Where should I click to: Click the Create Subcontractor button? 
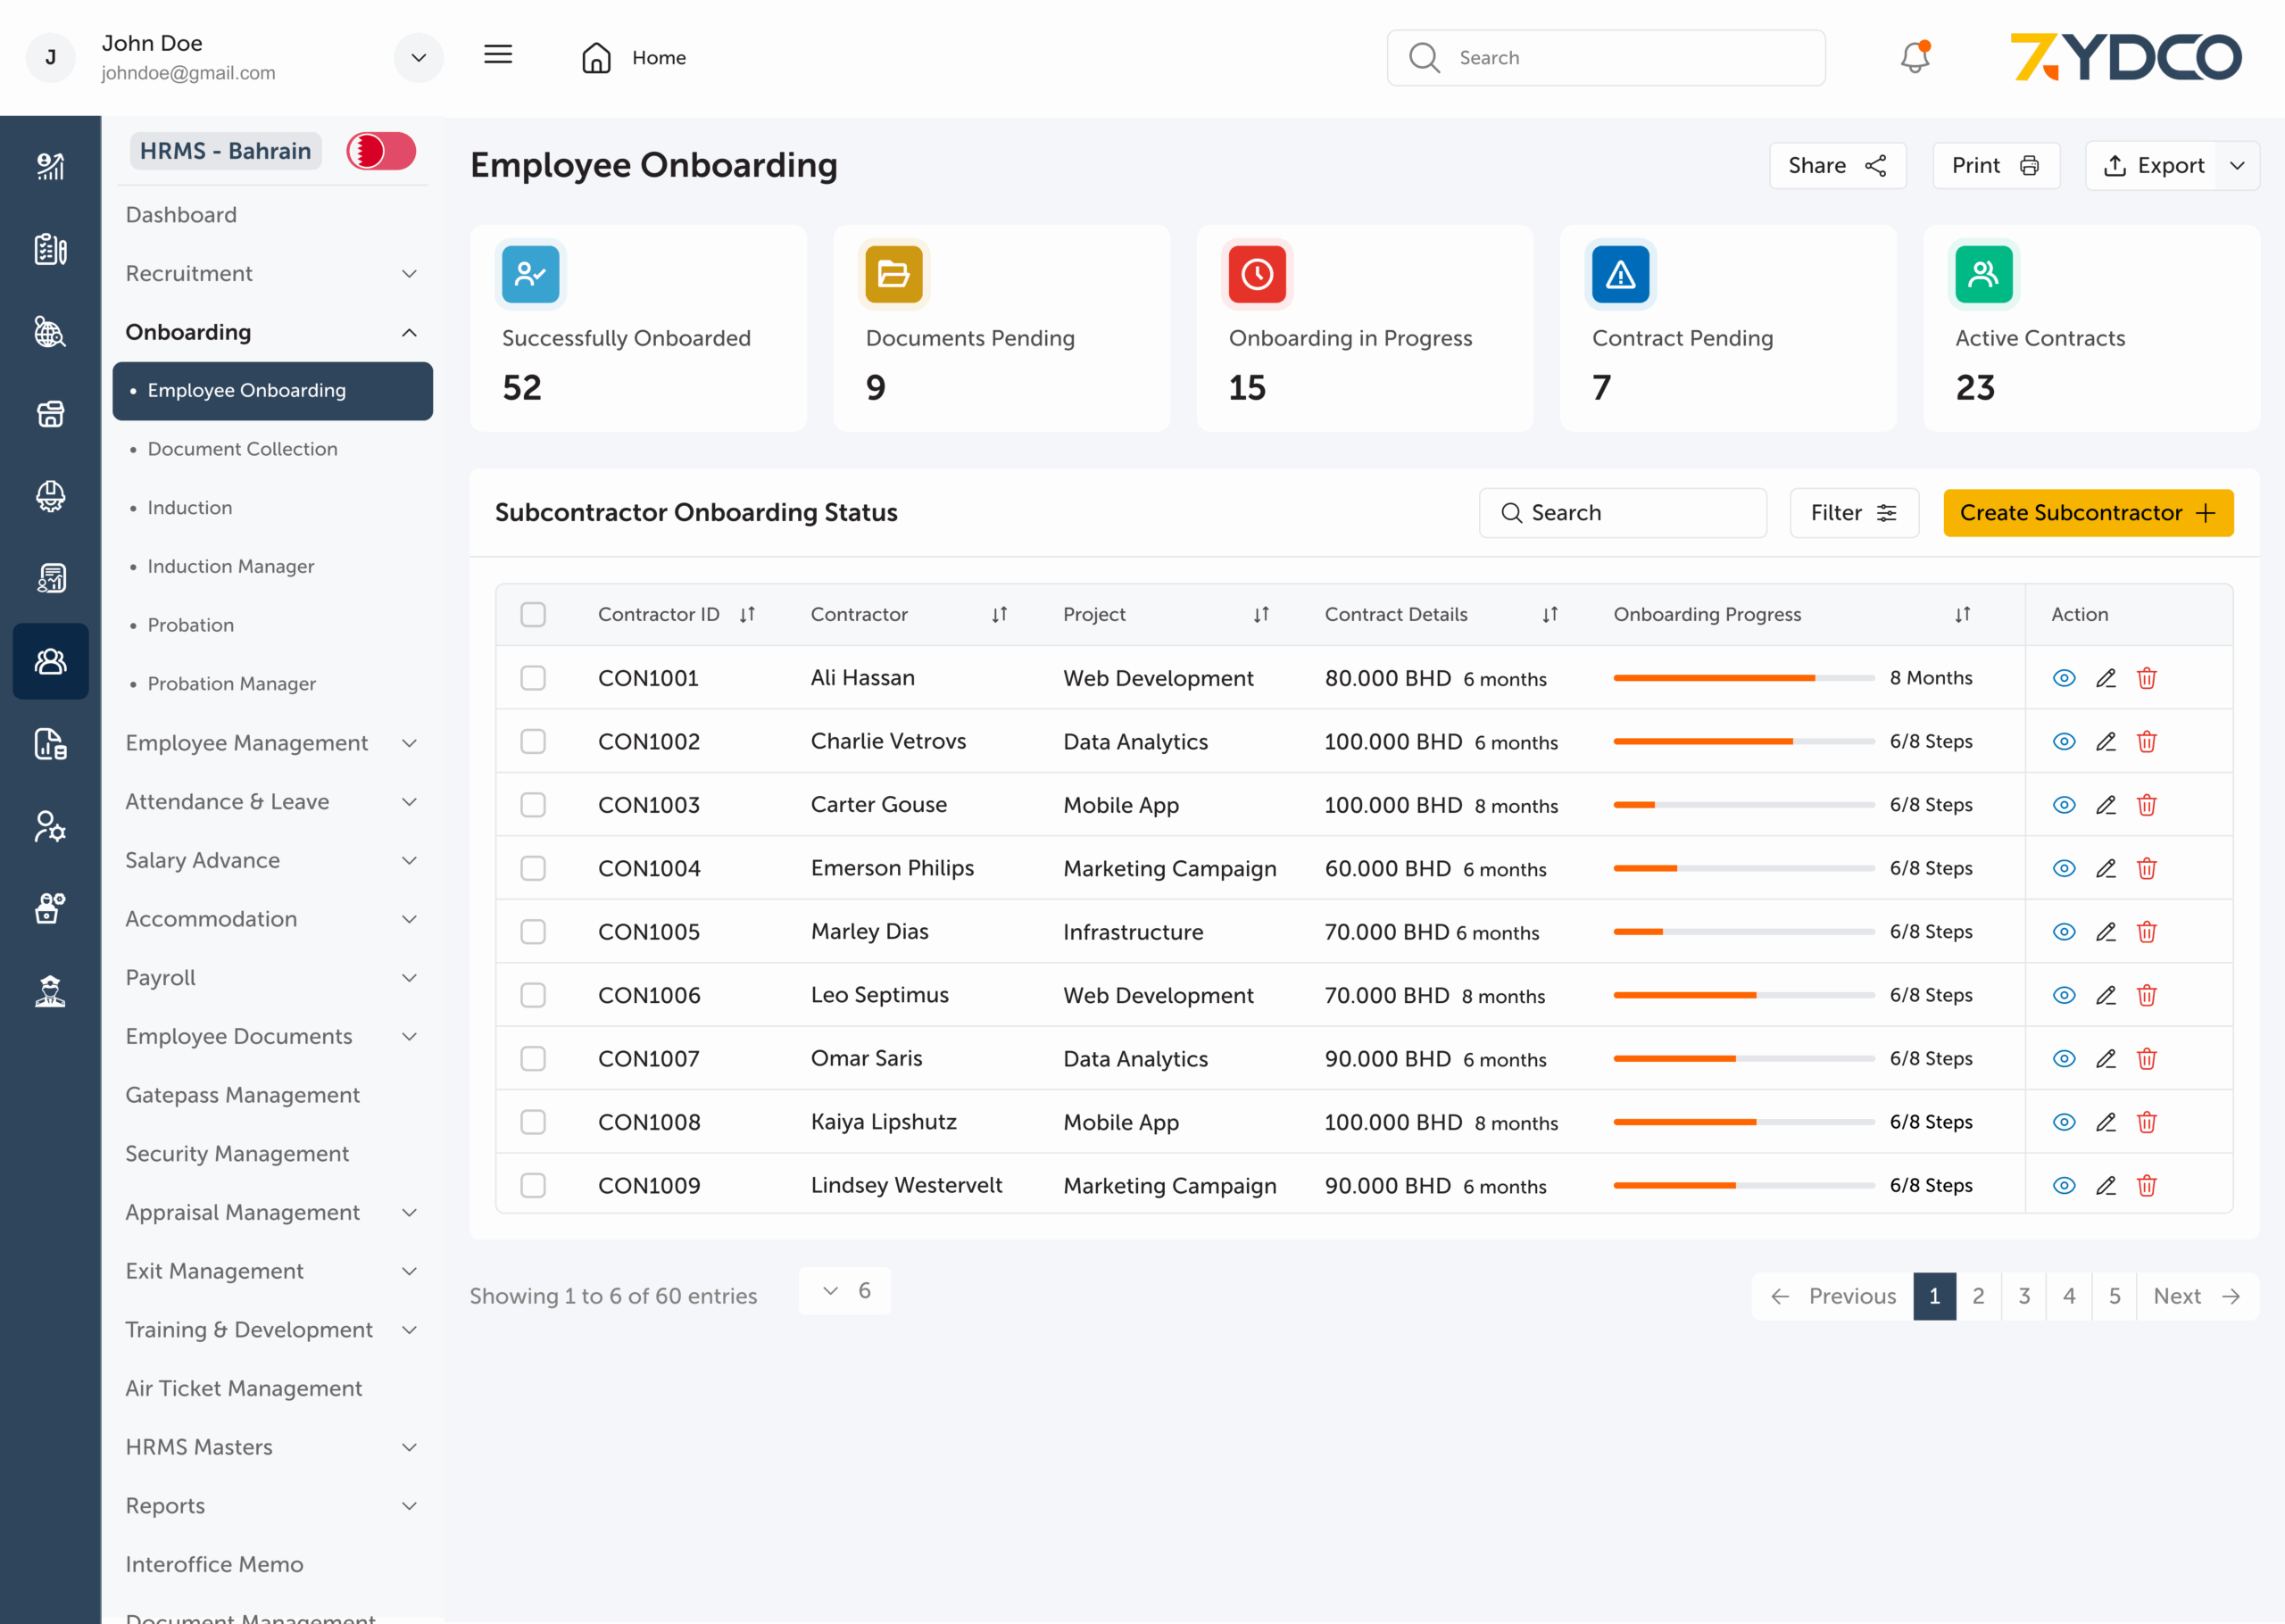2087,513
